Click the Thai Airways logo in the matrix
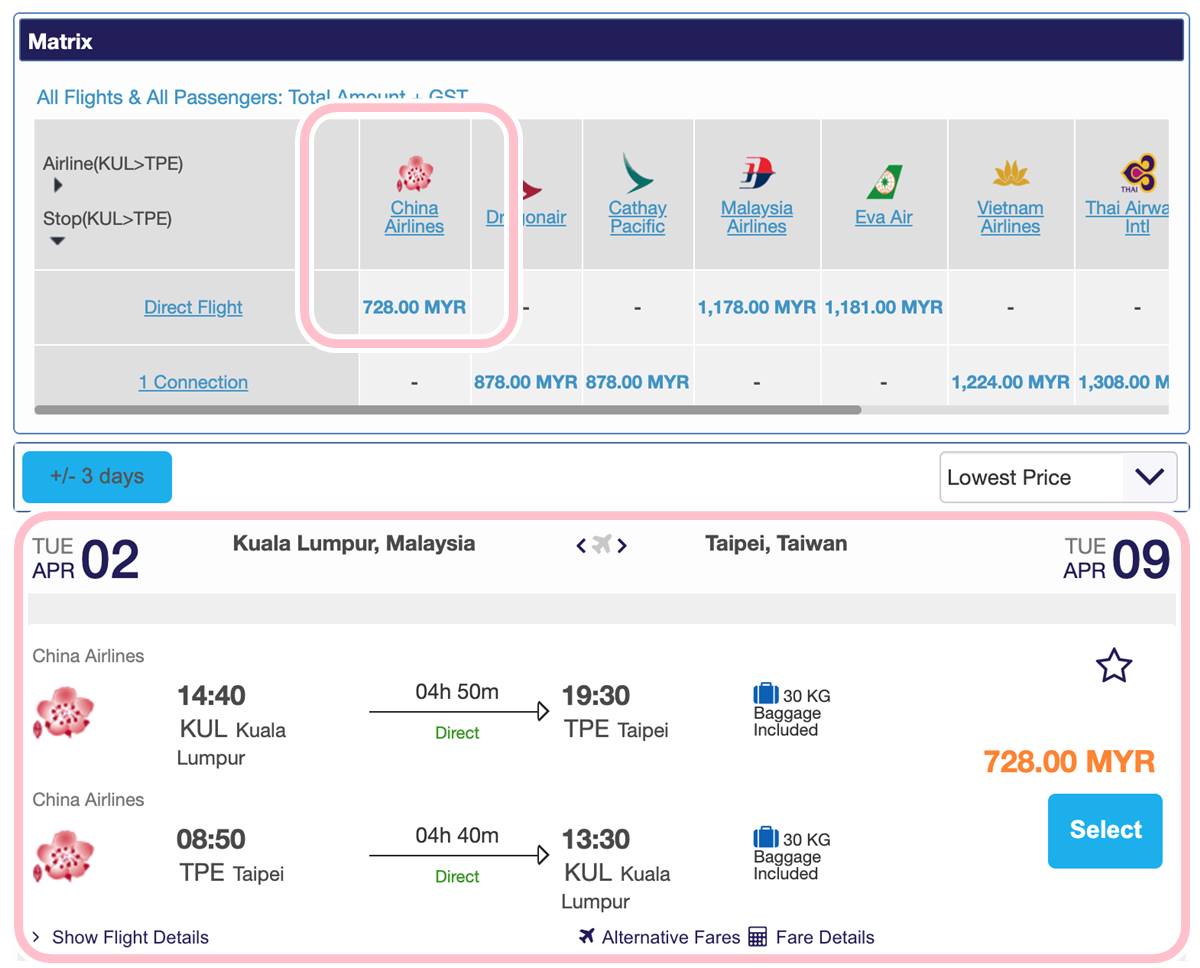 [1138, 173]
